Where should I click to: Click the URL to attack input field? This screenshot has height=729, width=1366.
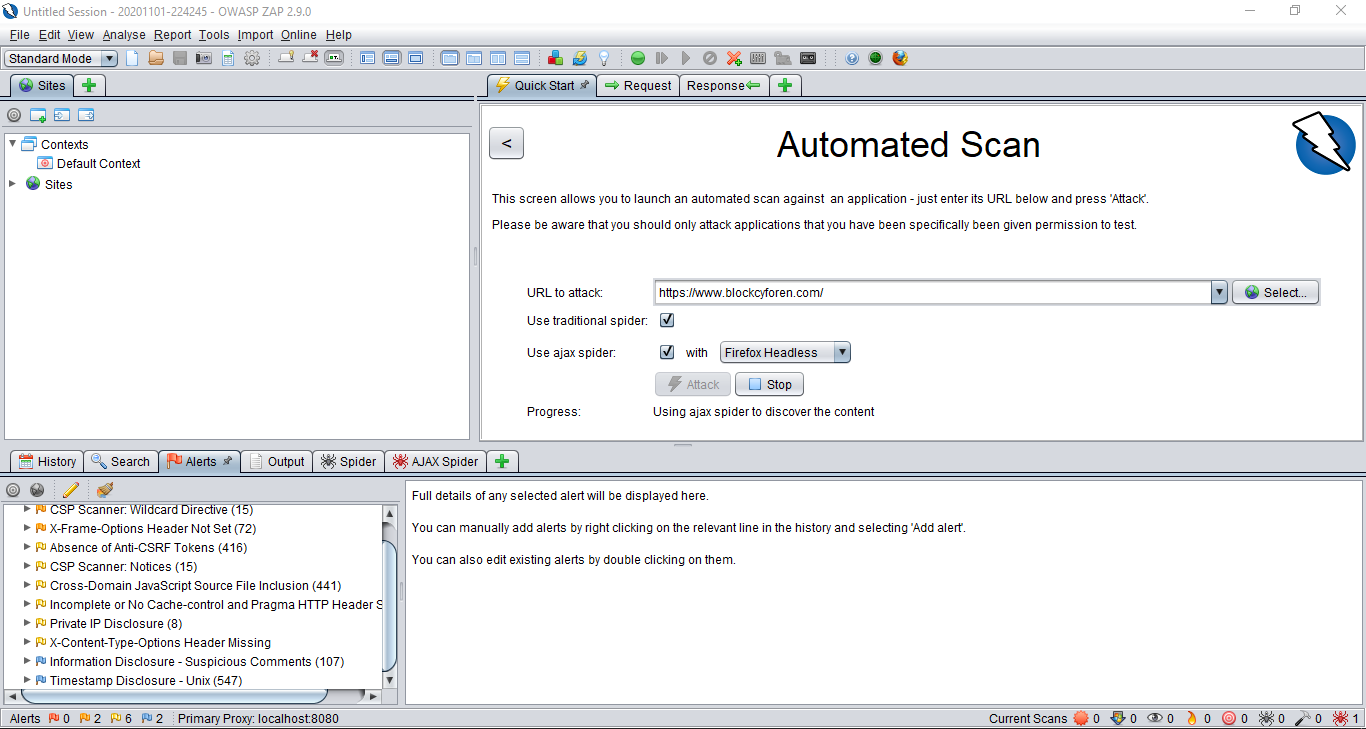click(932, 292)
